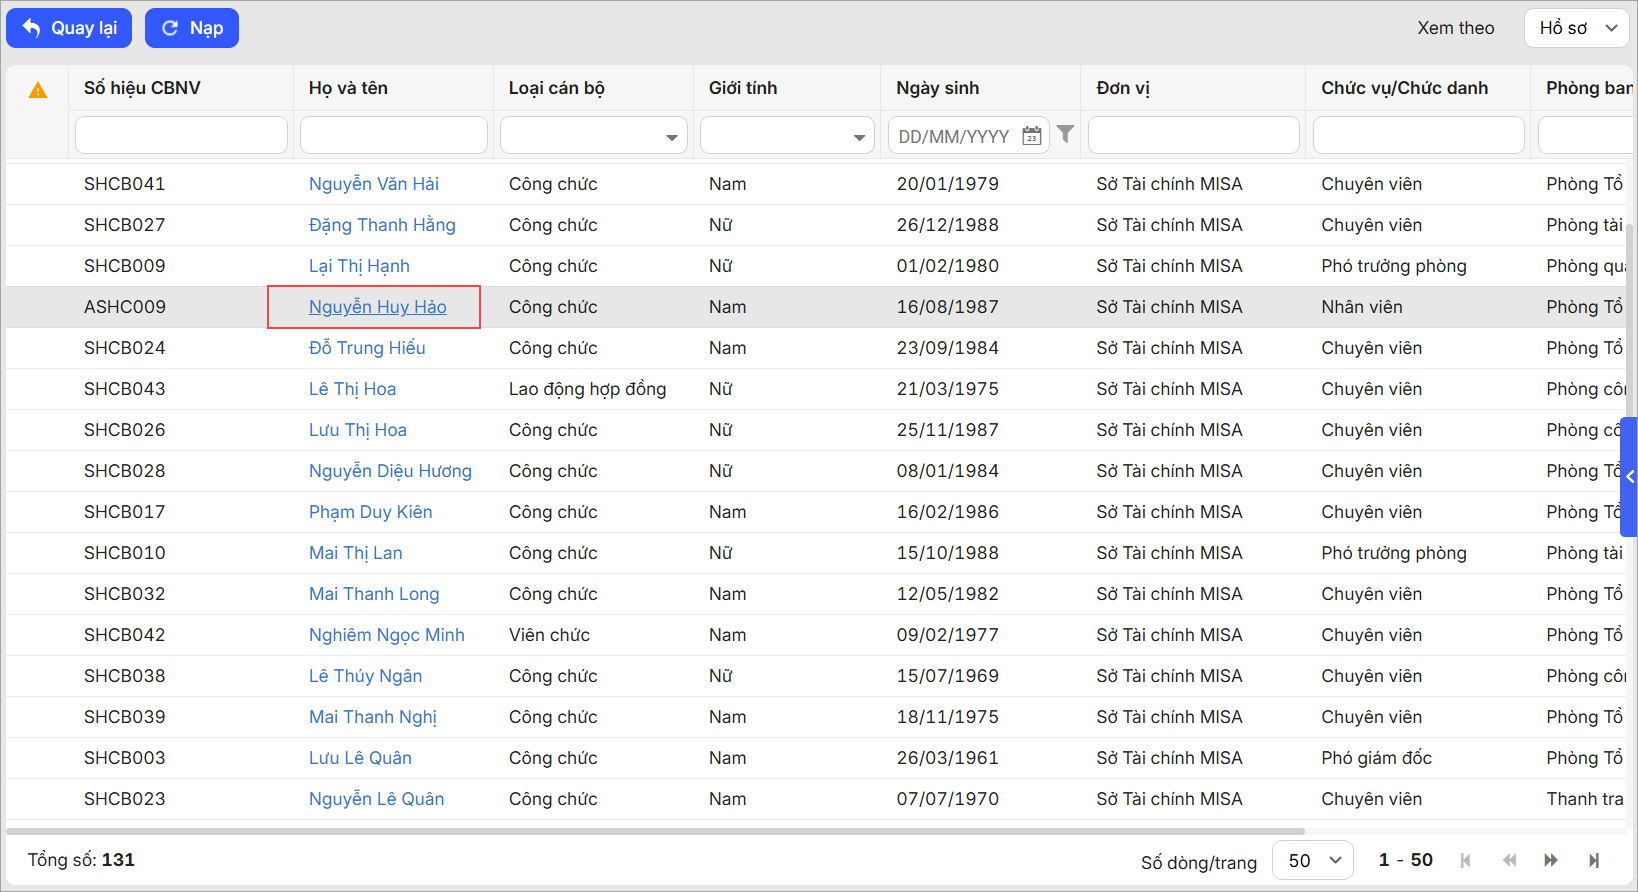Open the calendar picker for Ngày sinh

tap(1031, 136)
